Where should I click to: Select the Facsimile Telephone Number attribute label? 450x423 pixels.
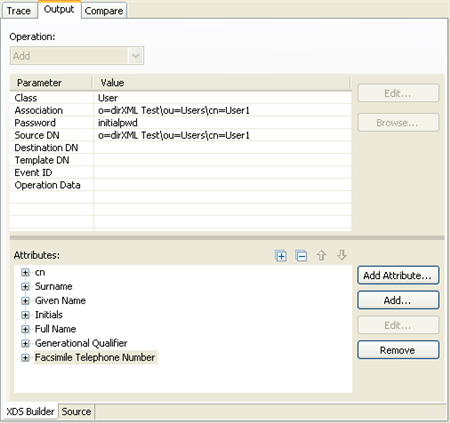pyautogui.click(x=95, y=358)
